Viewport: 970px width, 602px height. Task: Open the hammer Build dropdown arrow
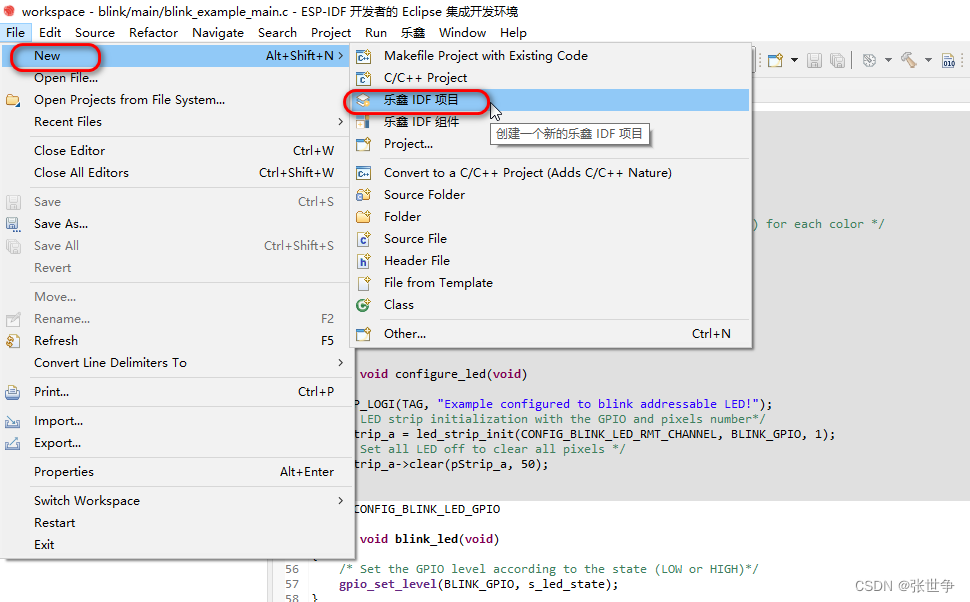928,60
